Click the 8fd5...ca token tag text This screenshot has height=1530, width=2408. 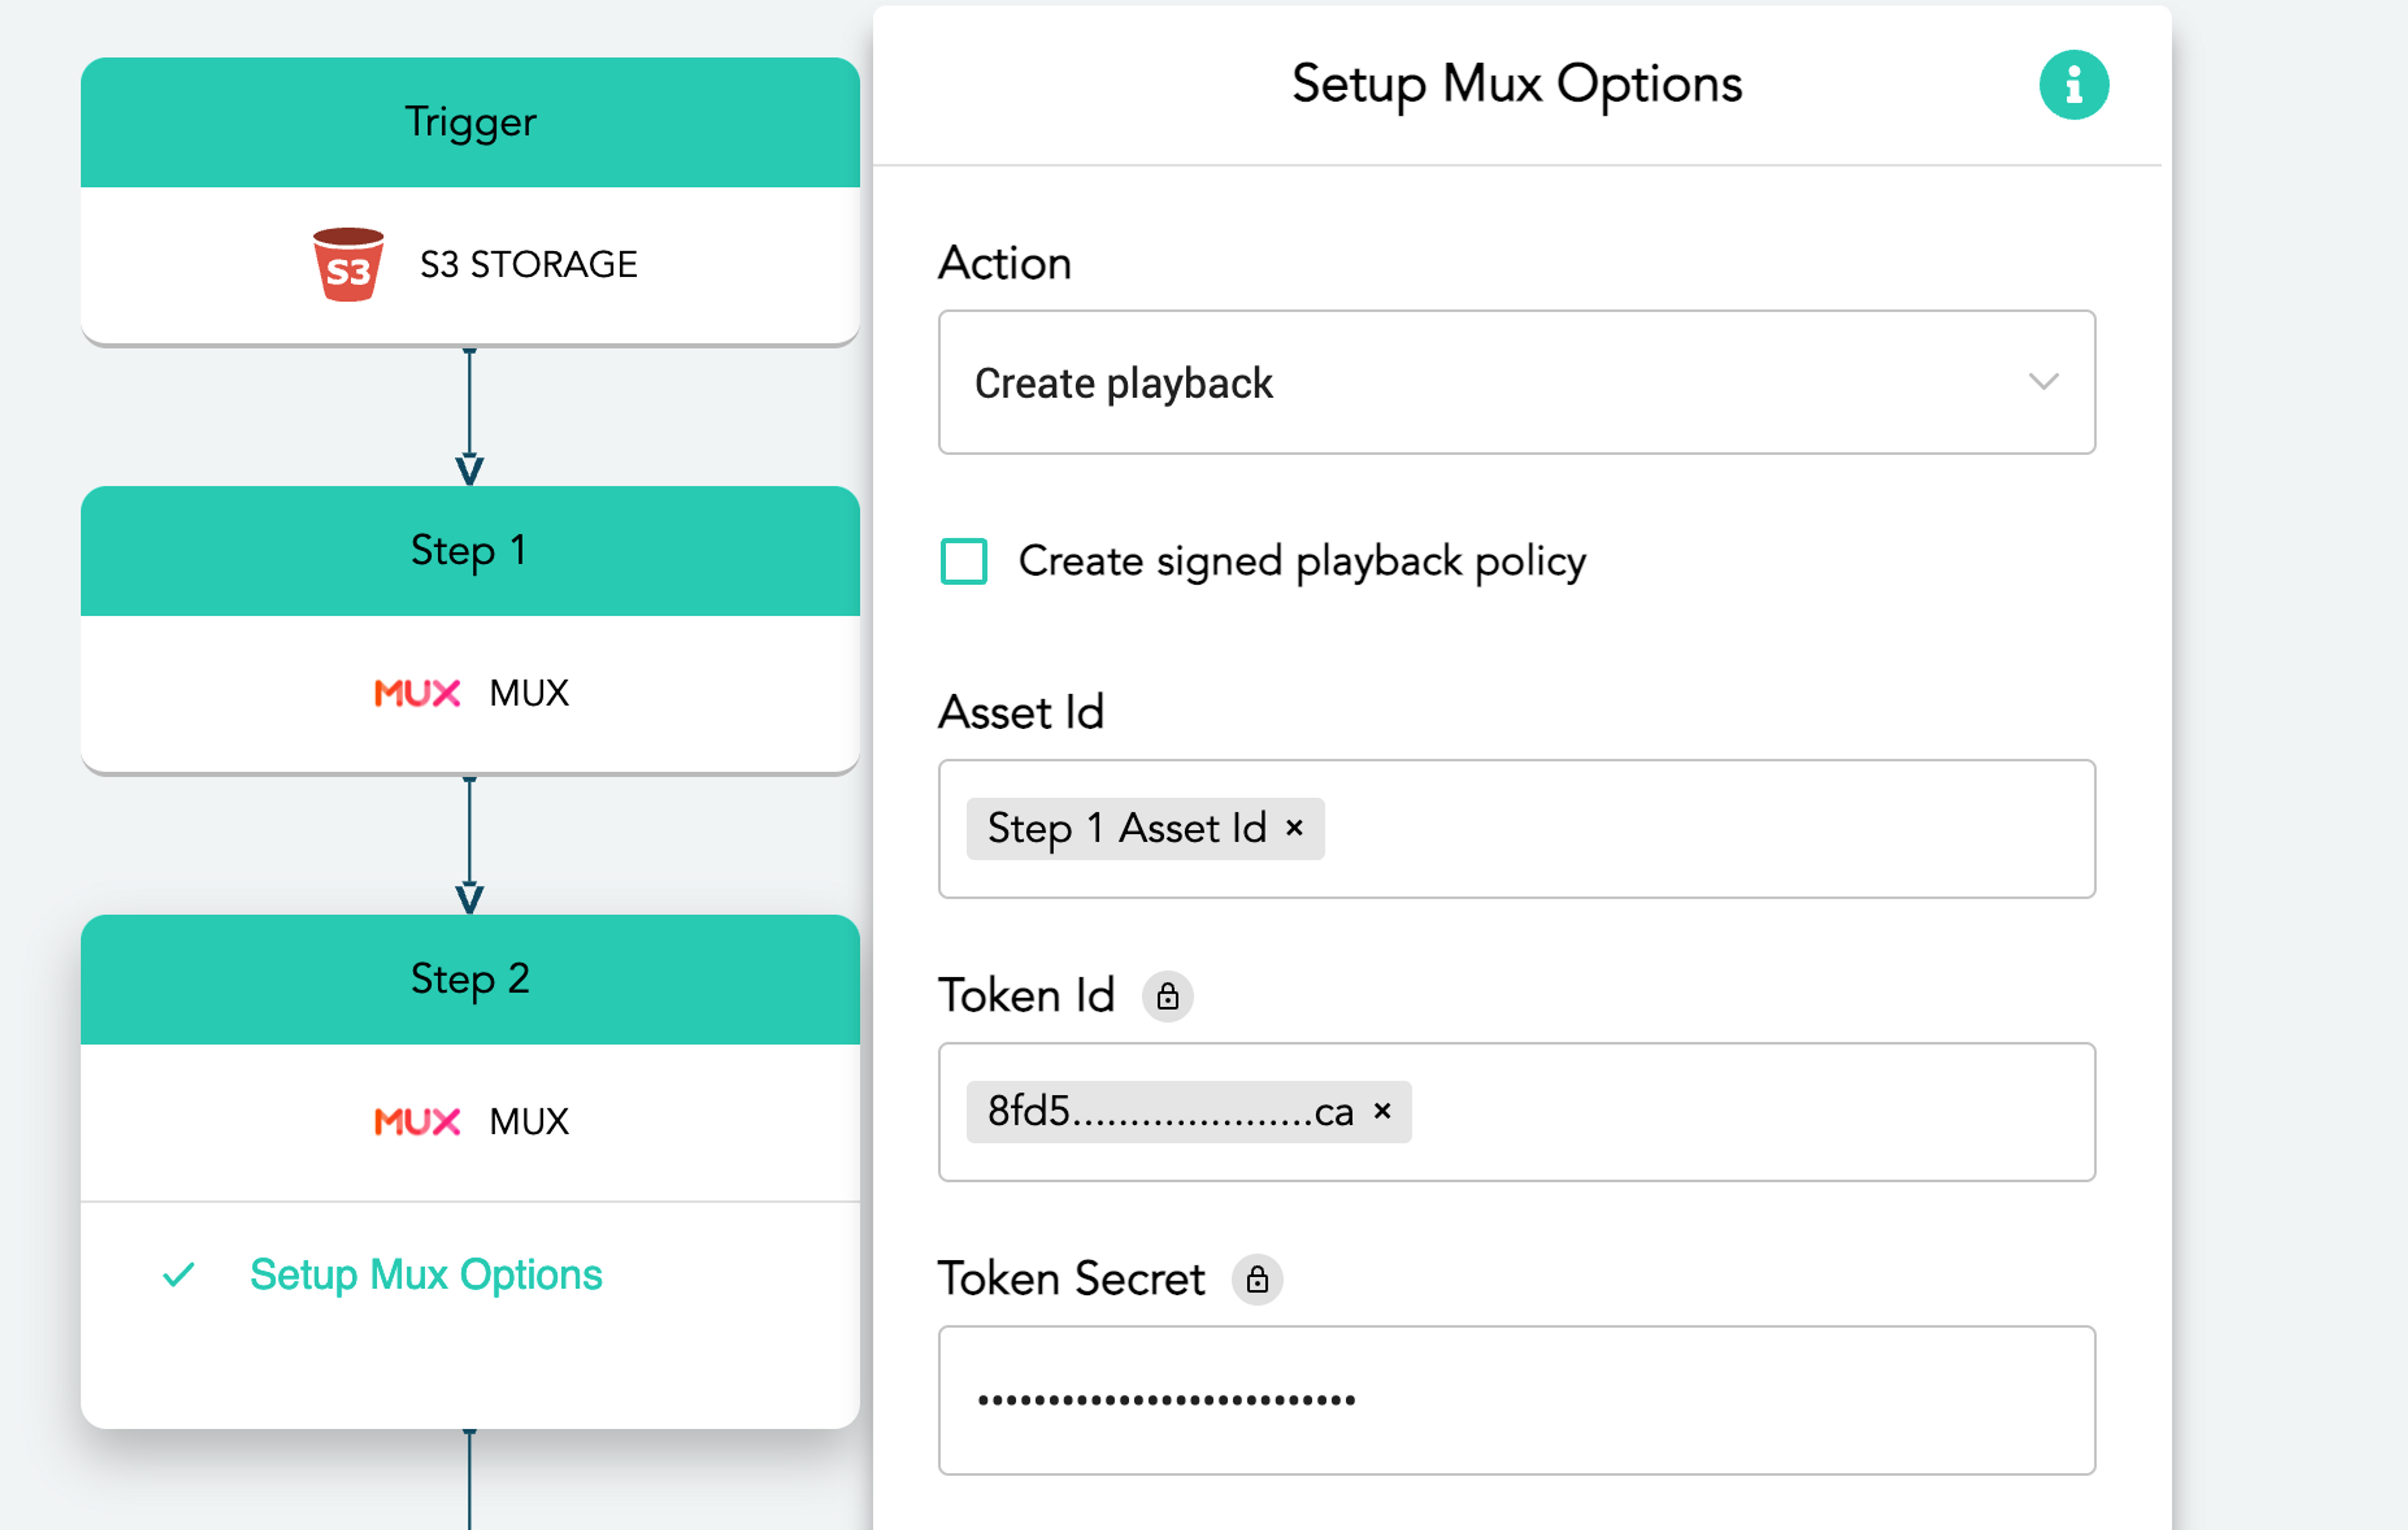[x=1170, y=1111]
